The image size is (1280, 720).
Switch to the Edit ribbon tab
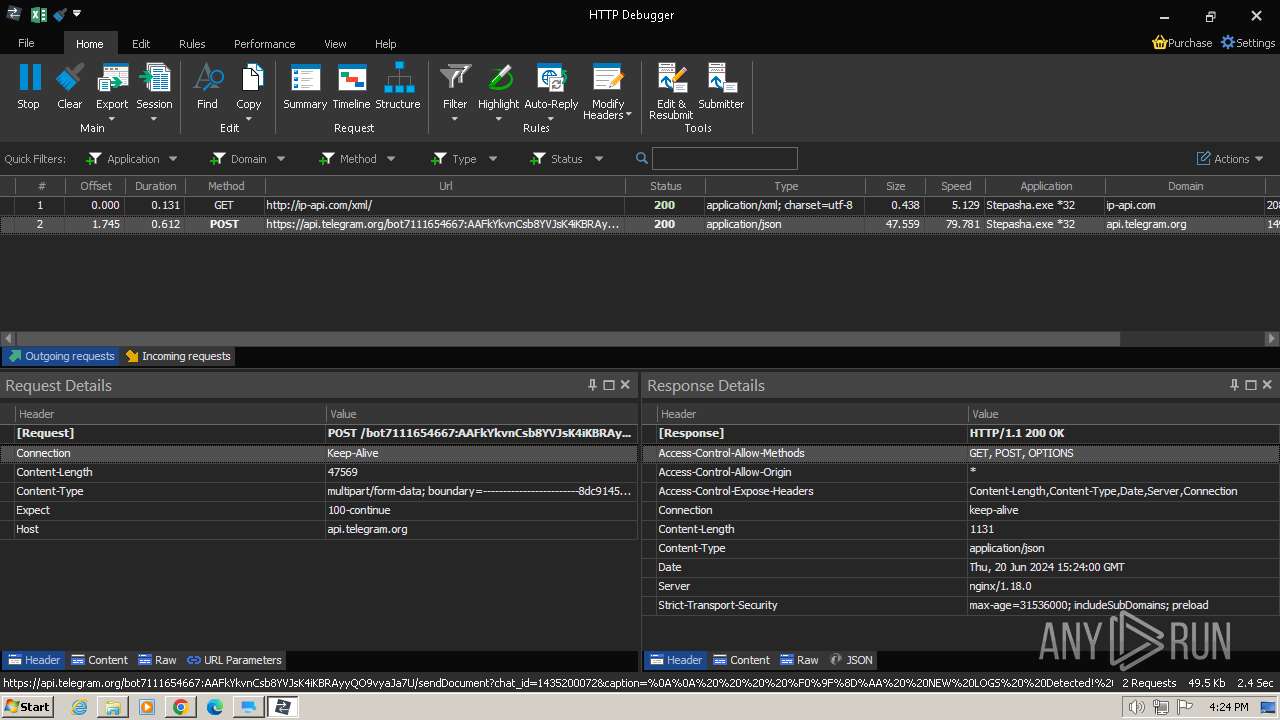pyautogui.click(x=141, y=44)
